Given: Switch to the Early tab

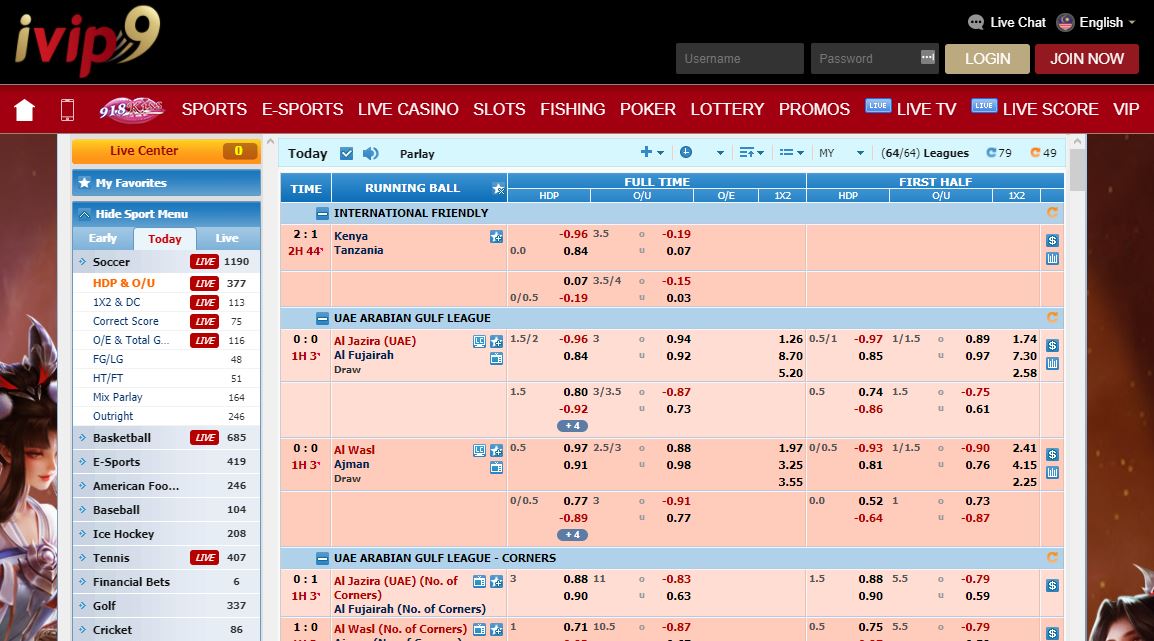Looking at the screenshot, I should [x=103, y=239].
